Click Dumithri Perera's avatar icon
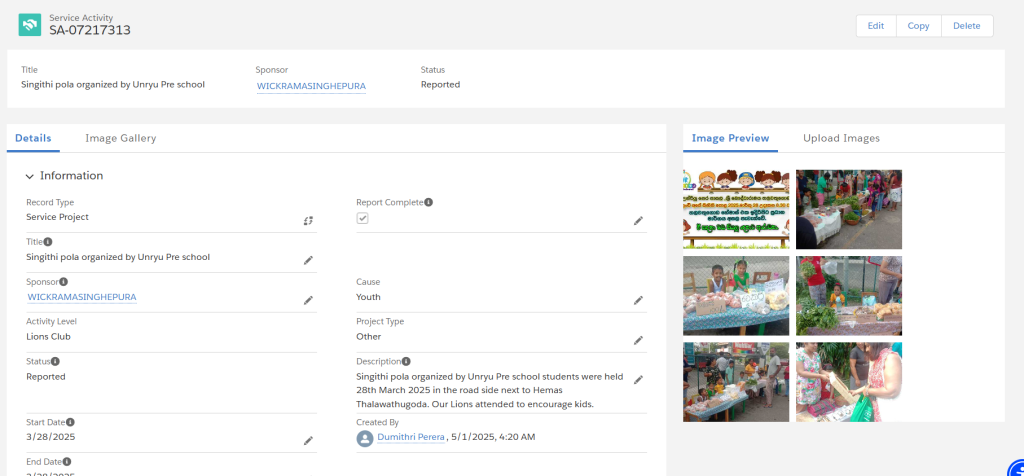Image resolution: width=1024 pixels, height=476 pixels. coord(364,438)
